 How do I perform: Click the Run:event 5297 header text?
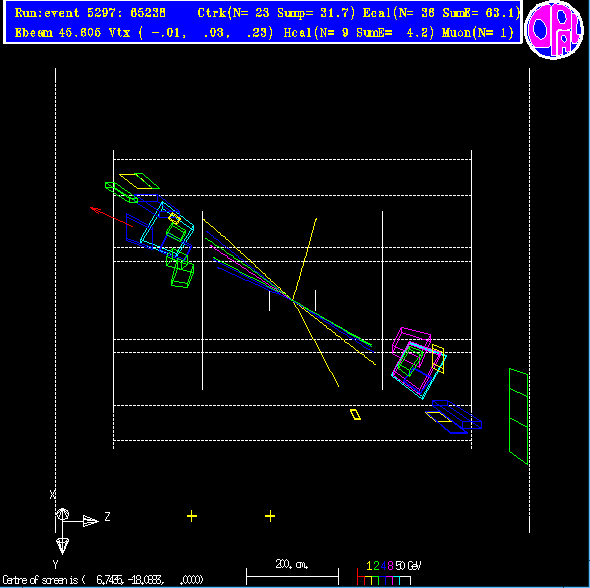pyautogui.click(x=90, y=13)
